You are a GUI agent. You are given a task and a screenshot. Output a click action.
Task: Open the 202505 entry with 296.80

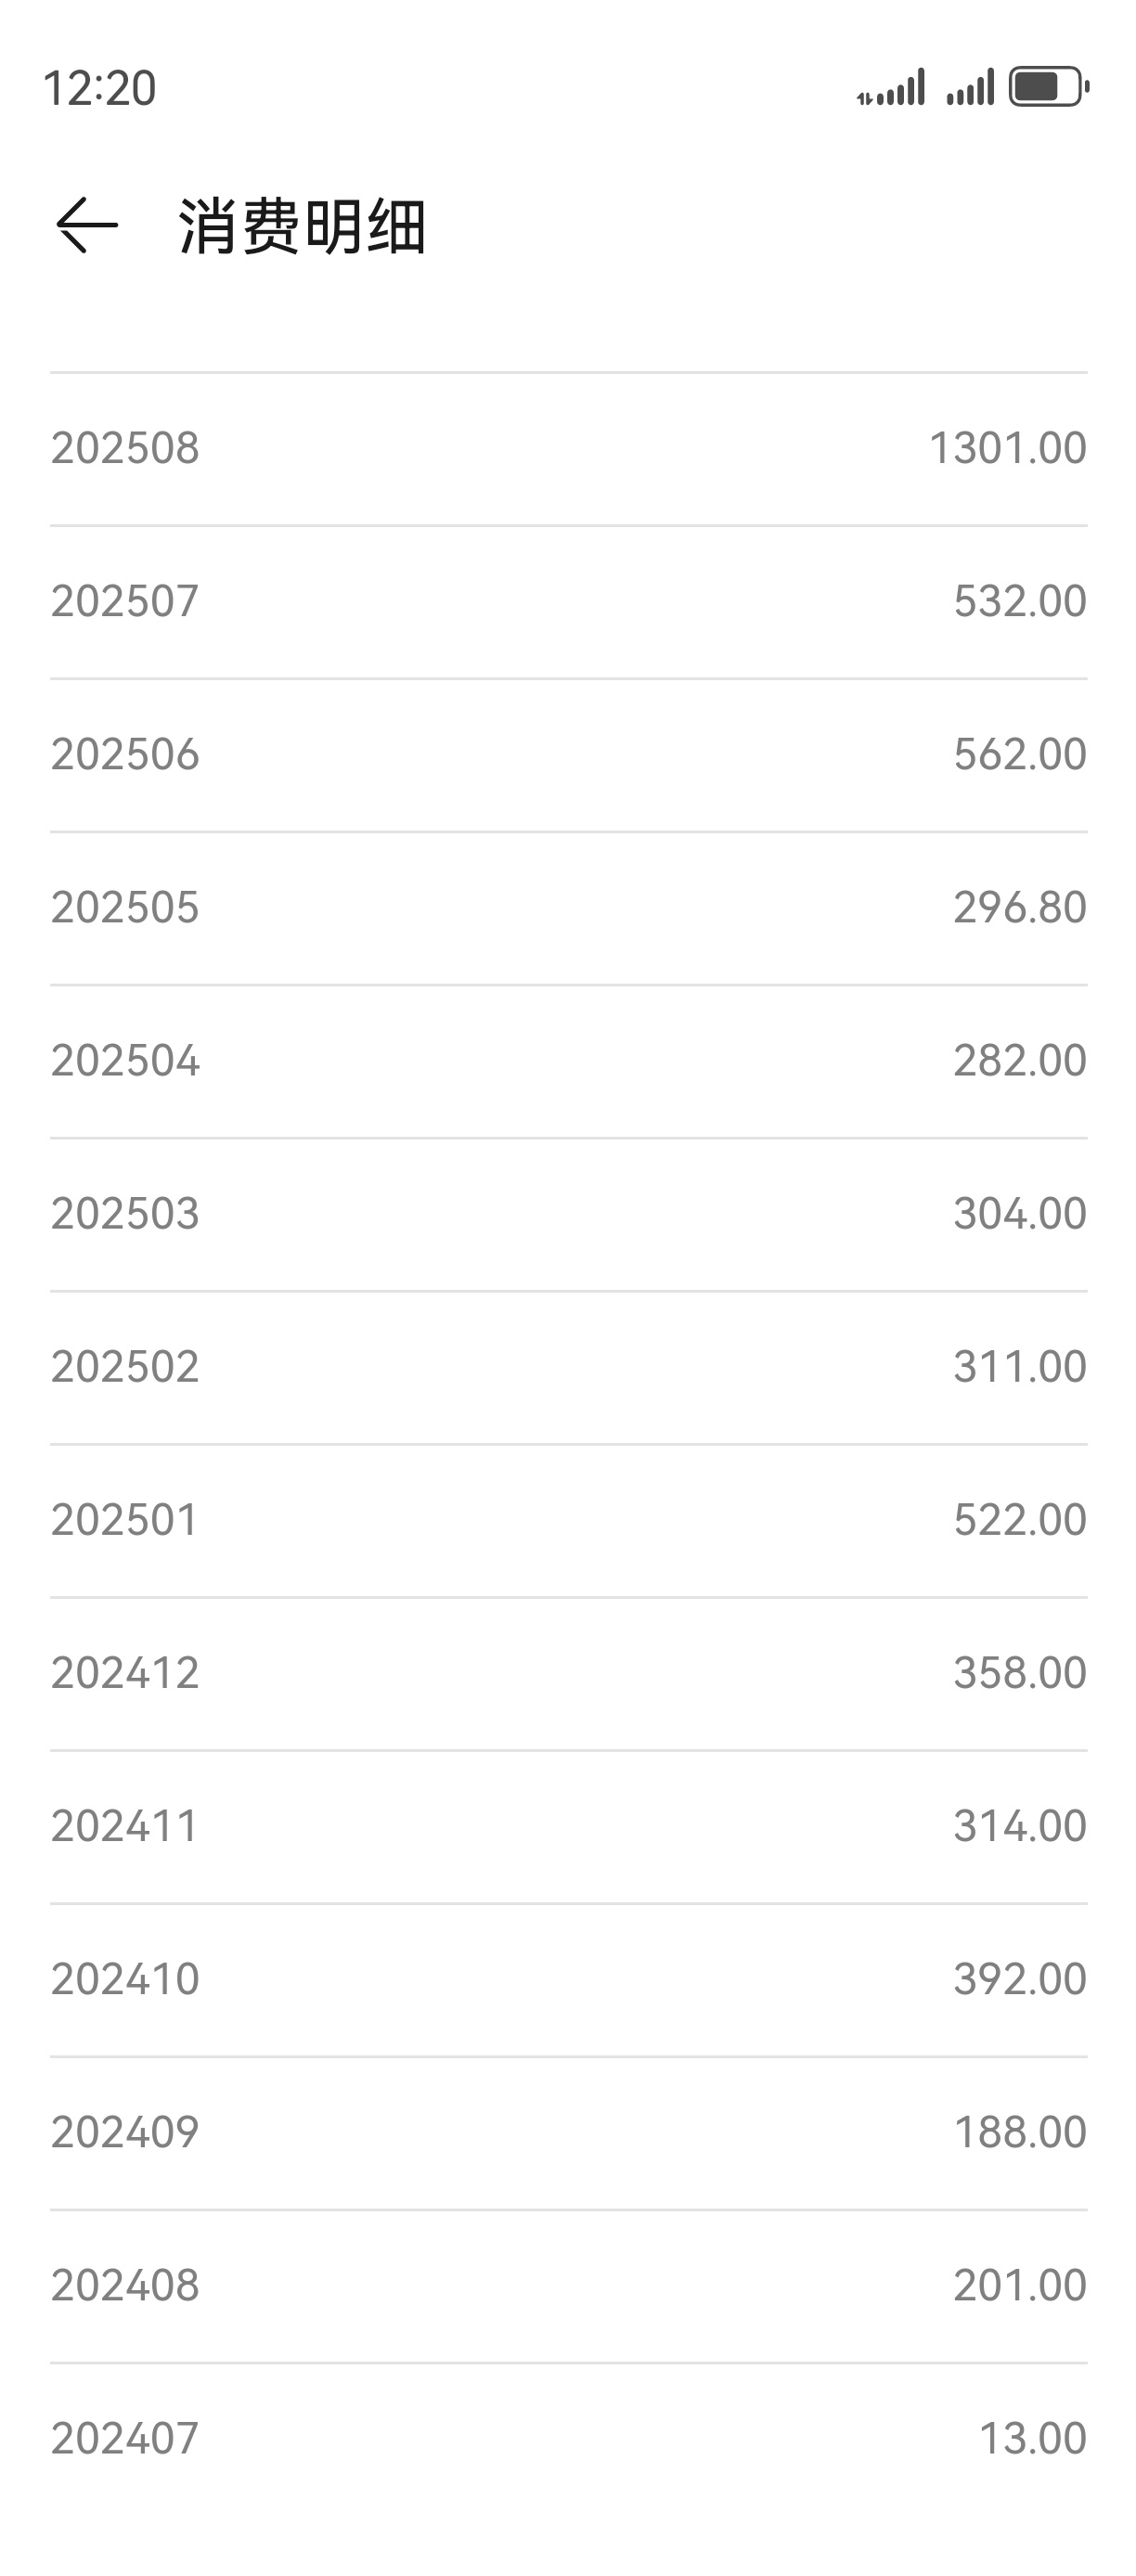click(x=568, y=908)
